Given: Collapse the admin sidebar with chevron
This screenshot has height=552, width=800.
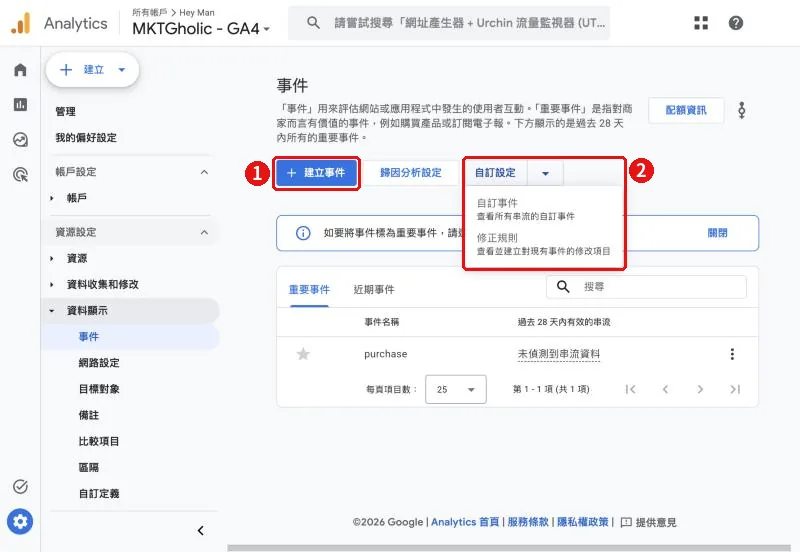Looking at the screenshot, I should 201,531.
